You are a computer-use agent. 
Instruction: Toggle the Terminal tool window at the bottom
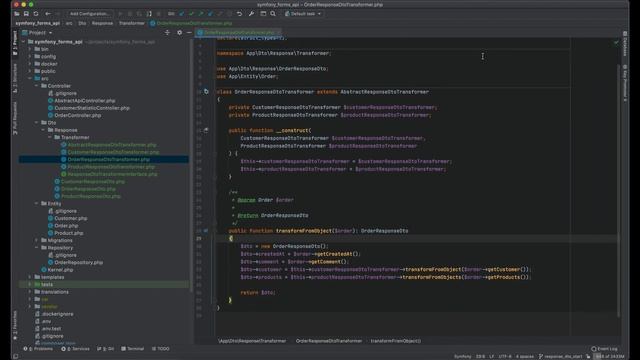pos(133,349)
